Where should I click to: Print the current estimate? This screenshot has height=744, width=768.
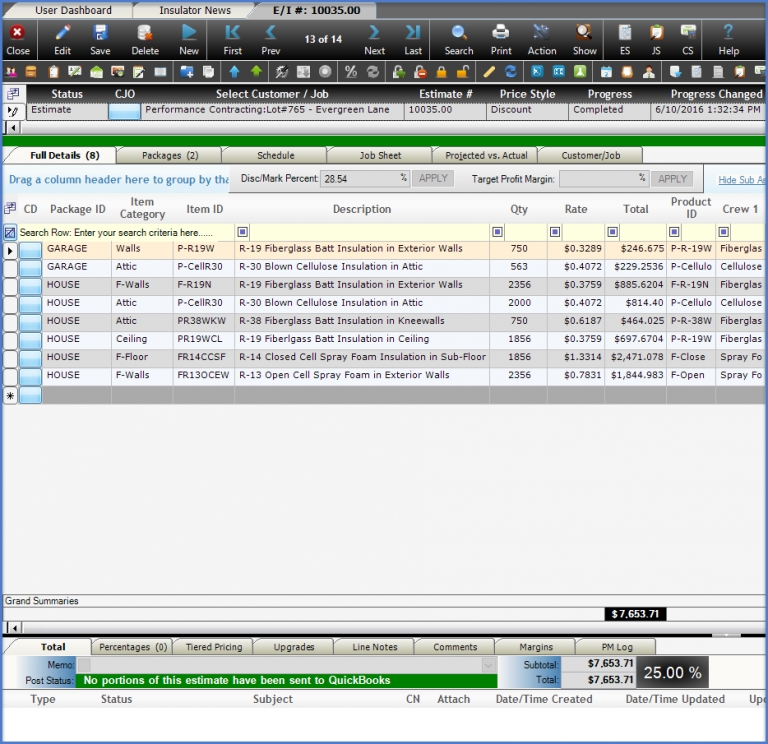click(501, 39)
